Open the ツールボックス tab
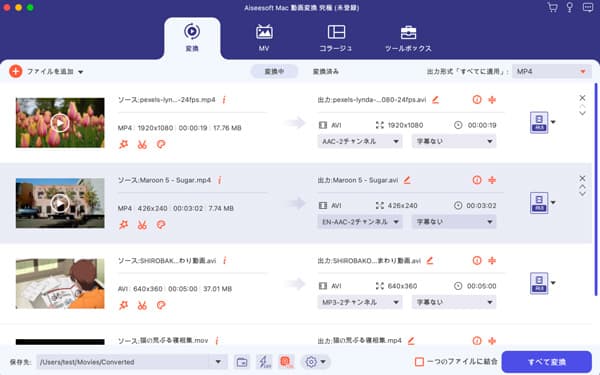 coord(408,38)
